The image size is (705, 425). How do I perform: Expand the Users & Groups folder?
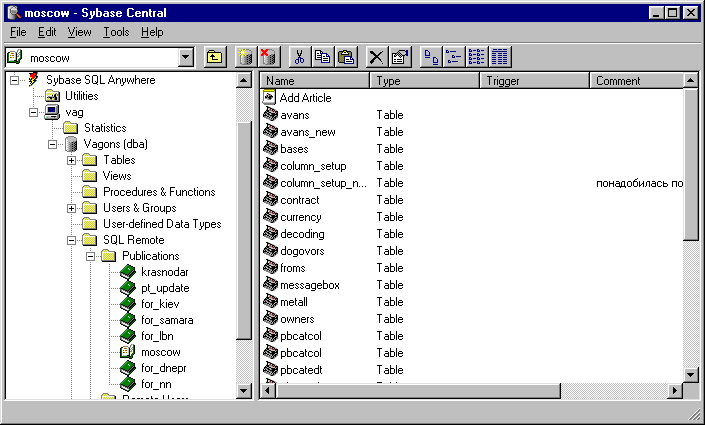[71, 208]
